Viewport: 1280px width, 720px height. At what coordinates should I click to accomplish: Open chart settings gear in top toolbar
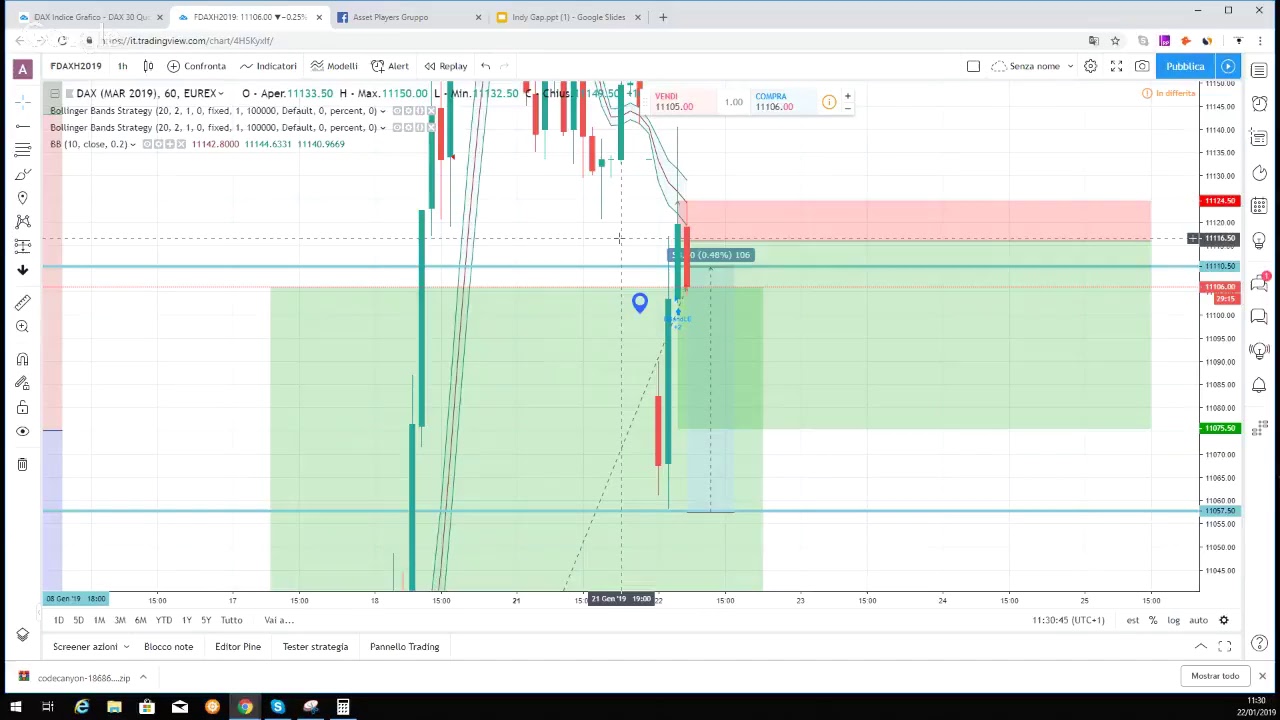pyautogui.click(x=1090, y=66)
